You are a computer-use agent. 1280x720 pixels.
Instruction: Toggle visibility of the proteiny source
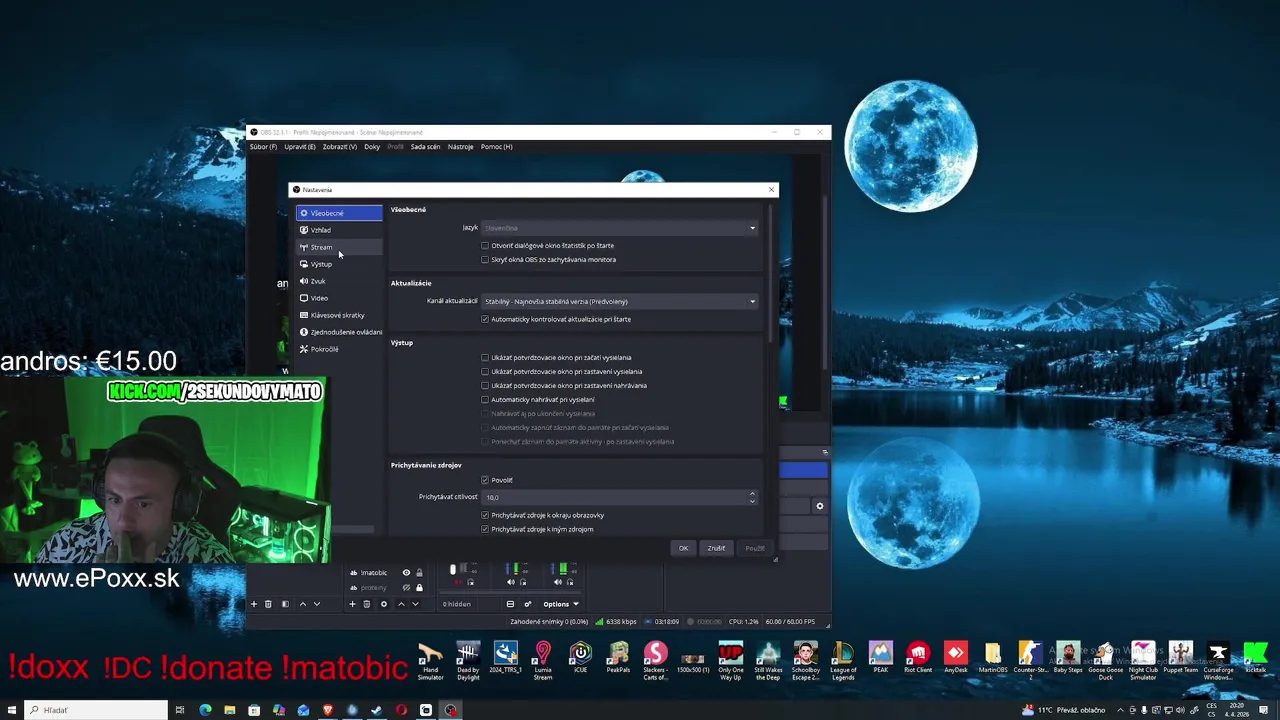(406, 587)
